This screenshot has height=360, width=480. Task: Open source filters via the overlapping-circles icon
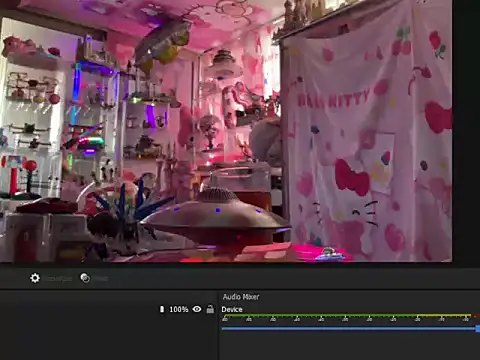coord(85,278)
